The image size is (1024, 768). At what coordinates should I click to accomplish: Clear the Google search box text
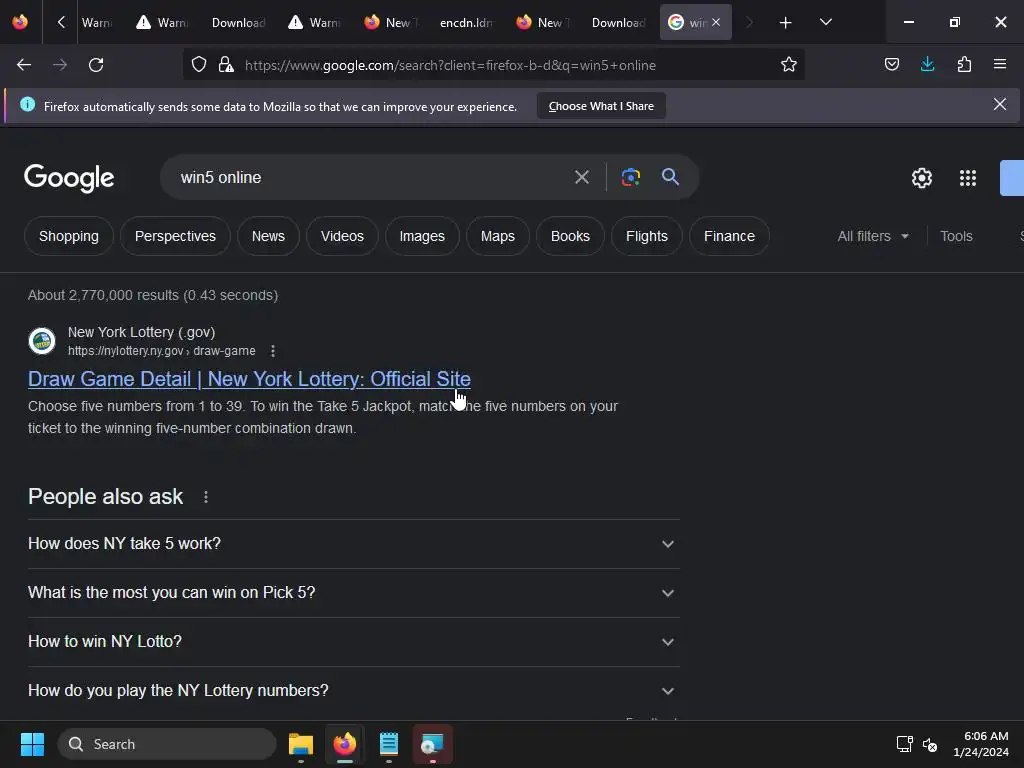coord(582,177)
